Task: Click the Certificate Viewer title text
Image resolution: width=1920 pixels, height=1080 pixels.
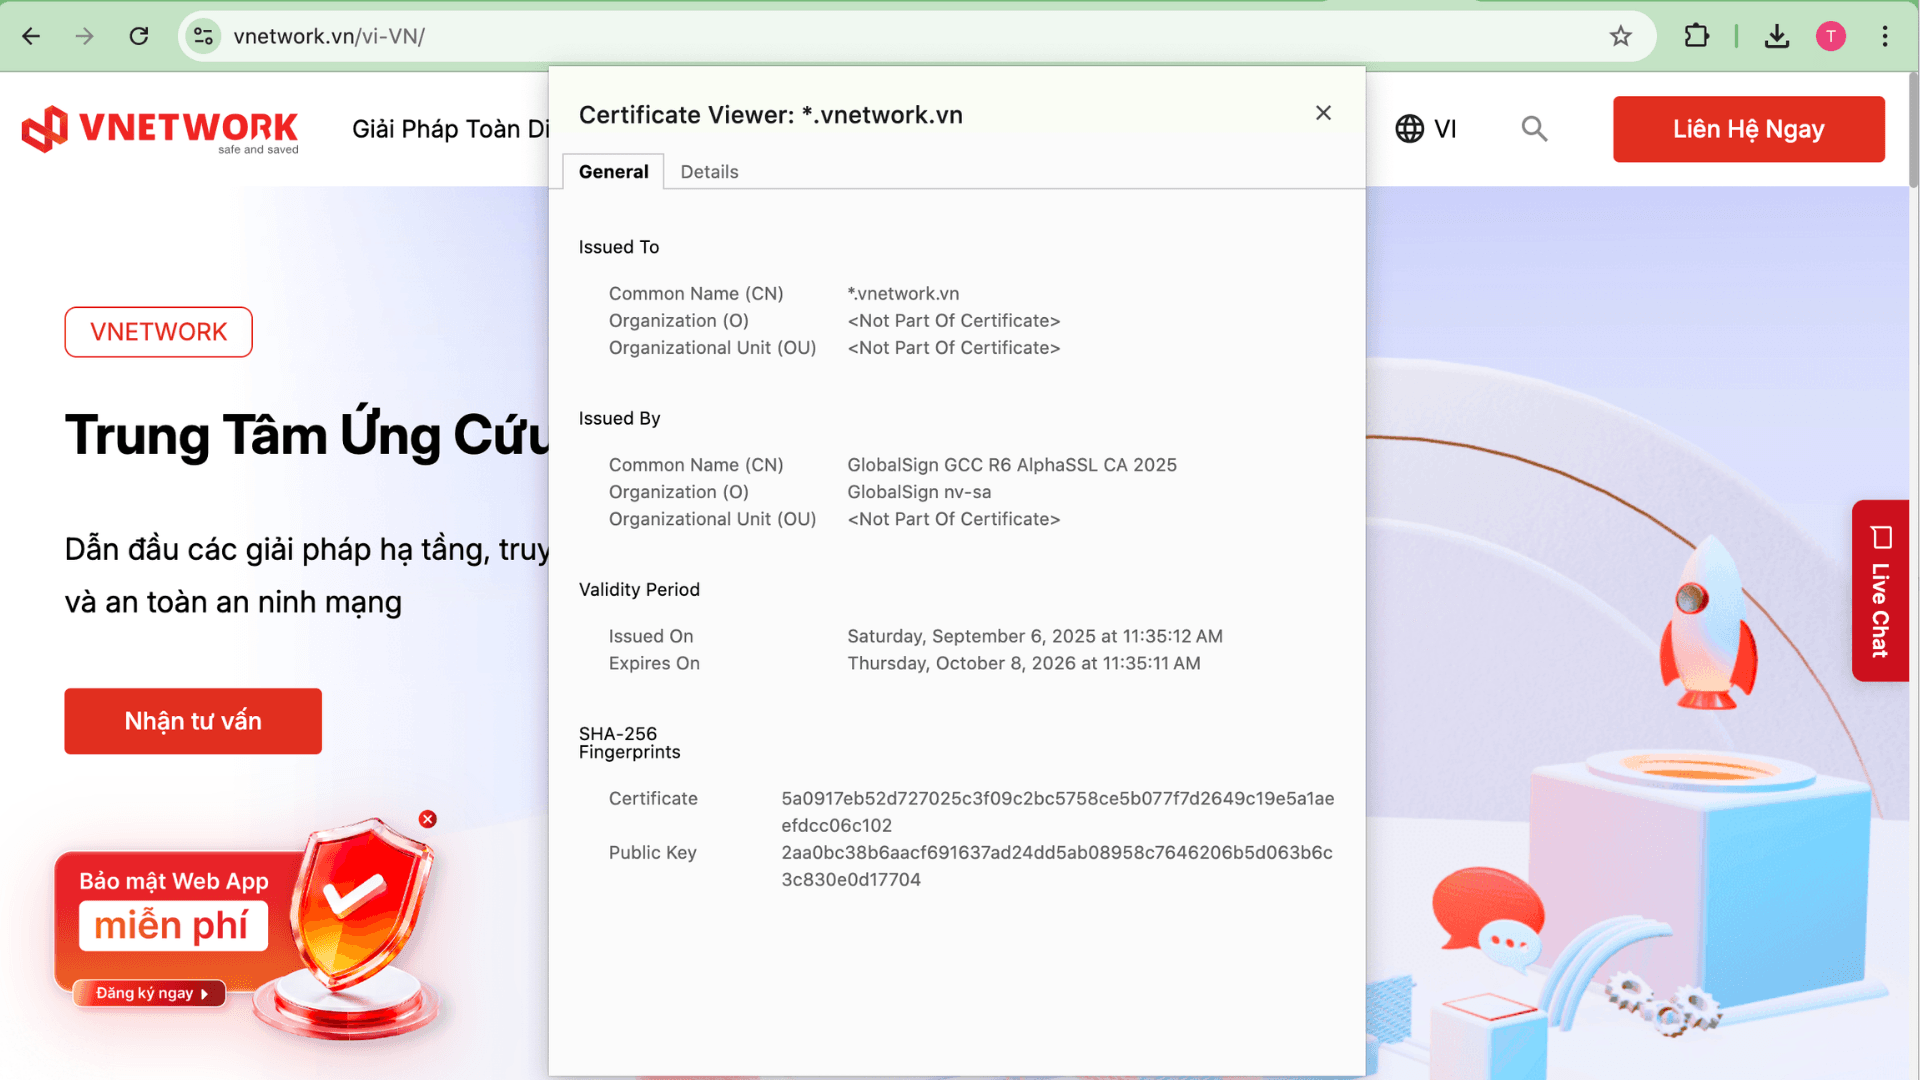Action: (x=771, y=115)
